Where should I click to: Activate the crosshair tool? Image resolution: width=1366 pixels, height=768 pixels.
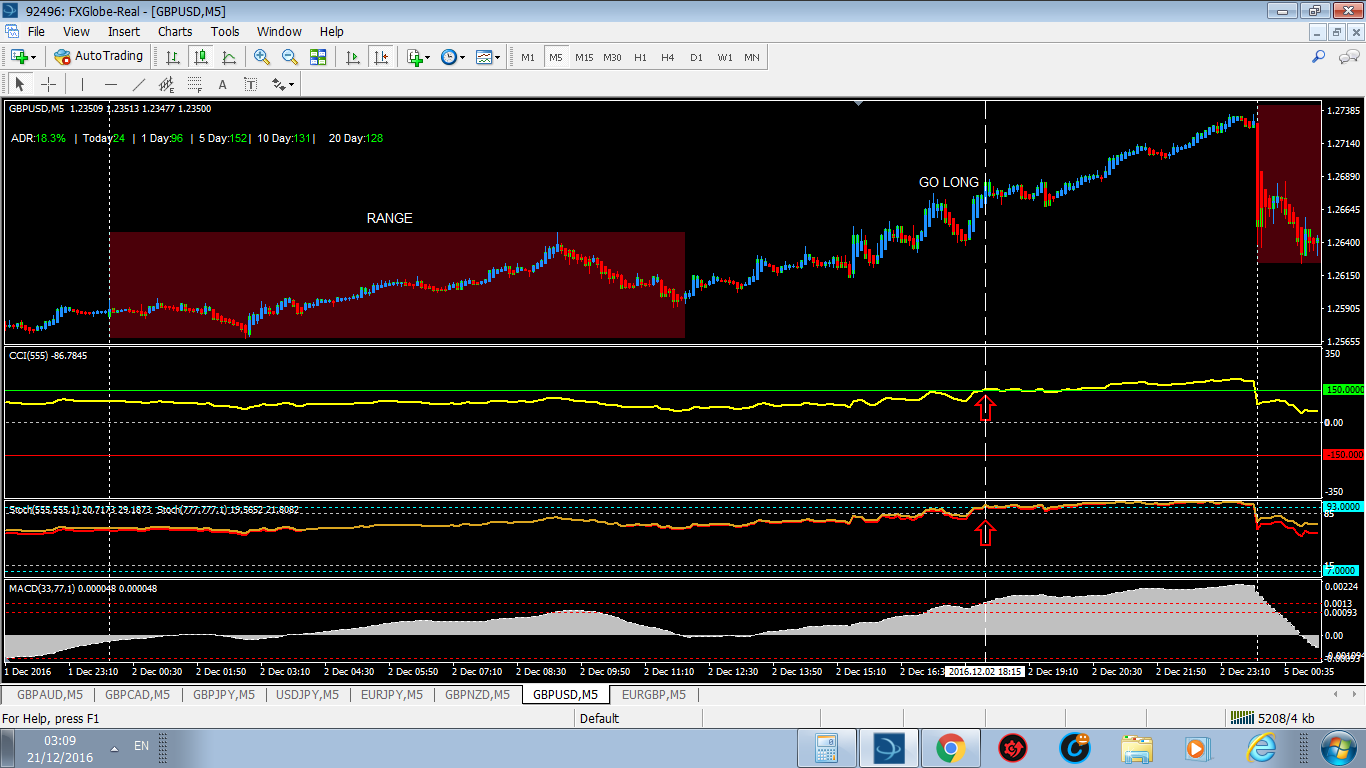coord(47,84)
